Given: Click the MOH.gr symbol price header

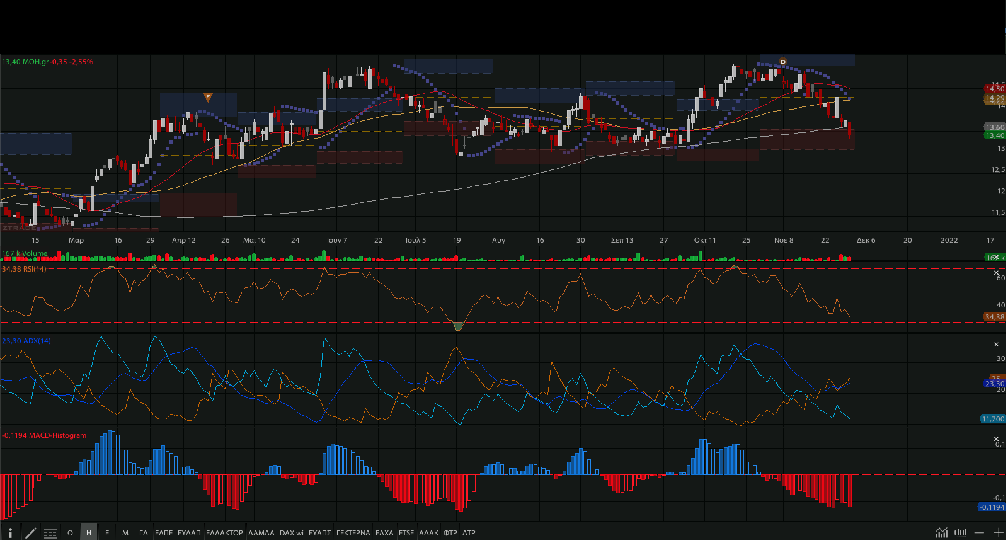Looking at the screenshot, I should point(48,62).
